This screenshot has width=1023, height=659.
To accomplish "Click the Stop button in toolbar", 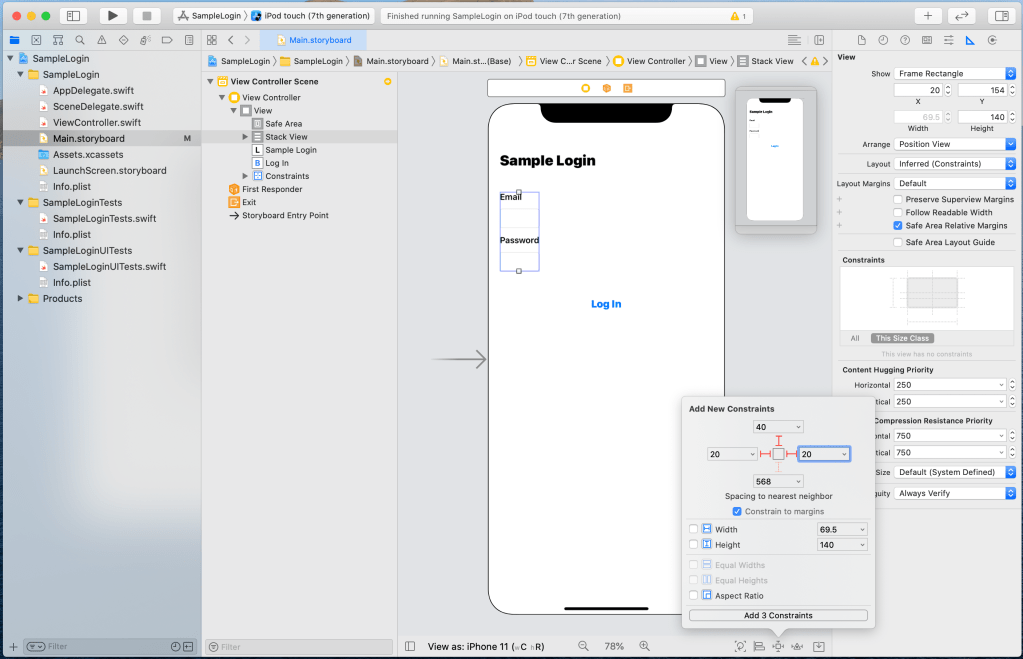I will (146, 16).
